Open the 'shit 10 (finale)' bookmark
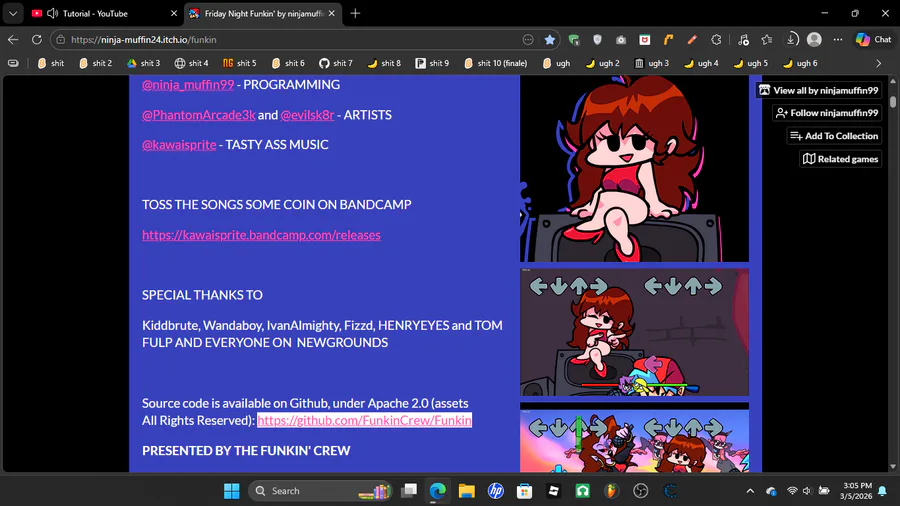Screen dimensions: 900x506 click(496, 63)
